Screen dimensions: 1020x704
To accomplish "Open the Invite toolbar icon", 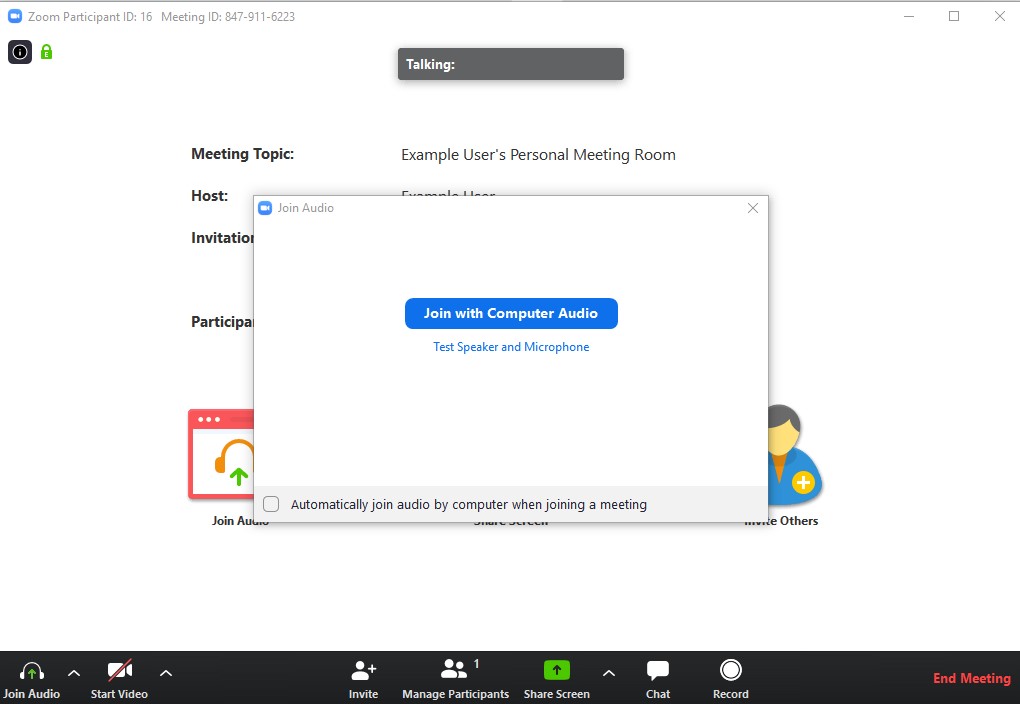I will click(x=363, y=670).
